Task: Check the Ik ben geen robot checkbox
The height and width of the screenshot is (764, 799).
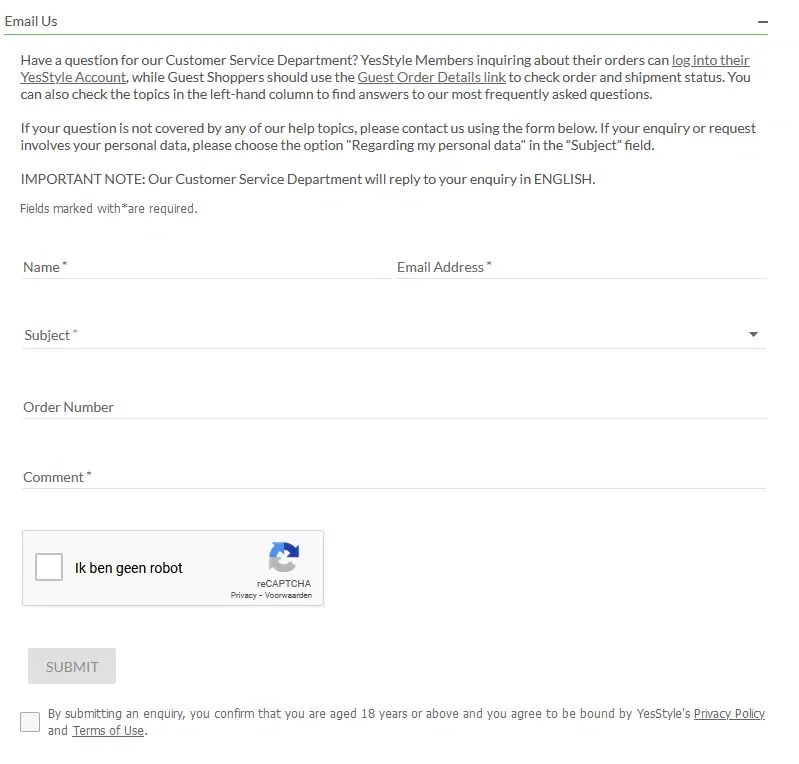Action: 49,568
